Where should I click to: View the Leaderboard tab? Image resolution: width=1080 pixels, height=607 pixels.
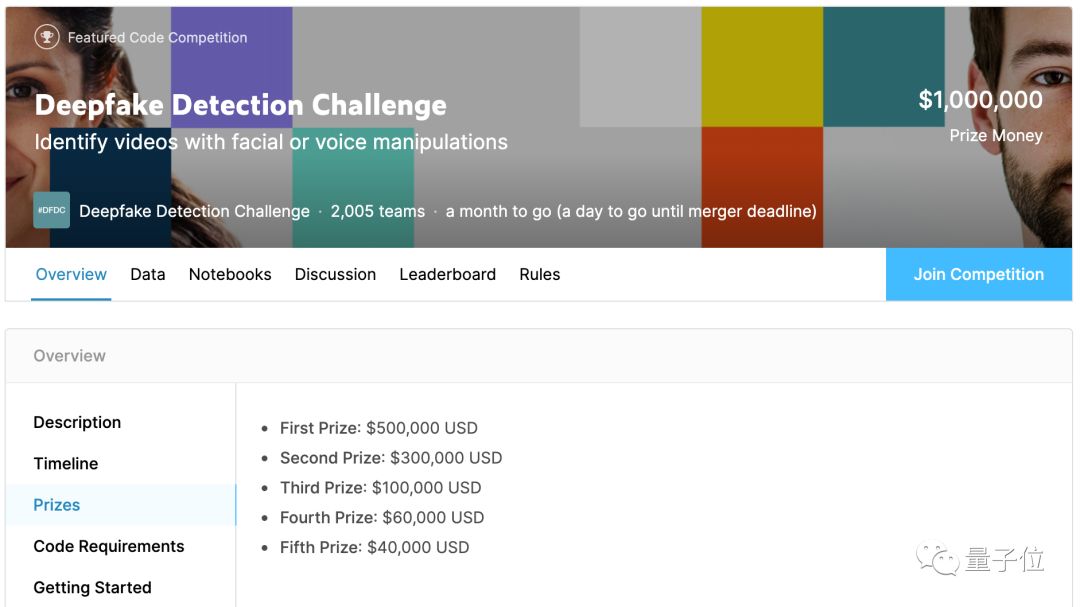pos(447,274)
